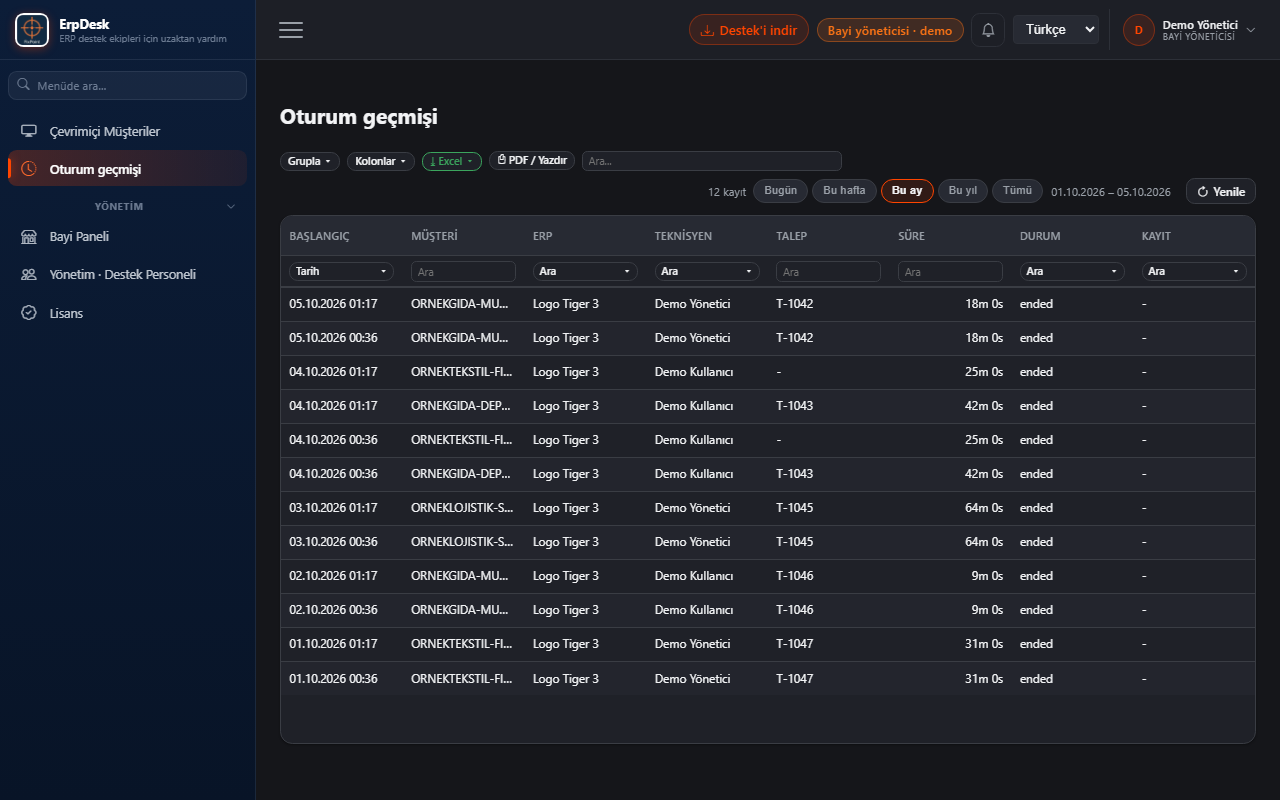Open the Durum column filter dropdown
The image size is (1280, 800).
tap(1072, 271)
